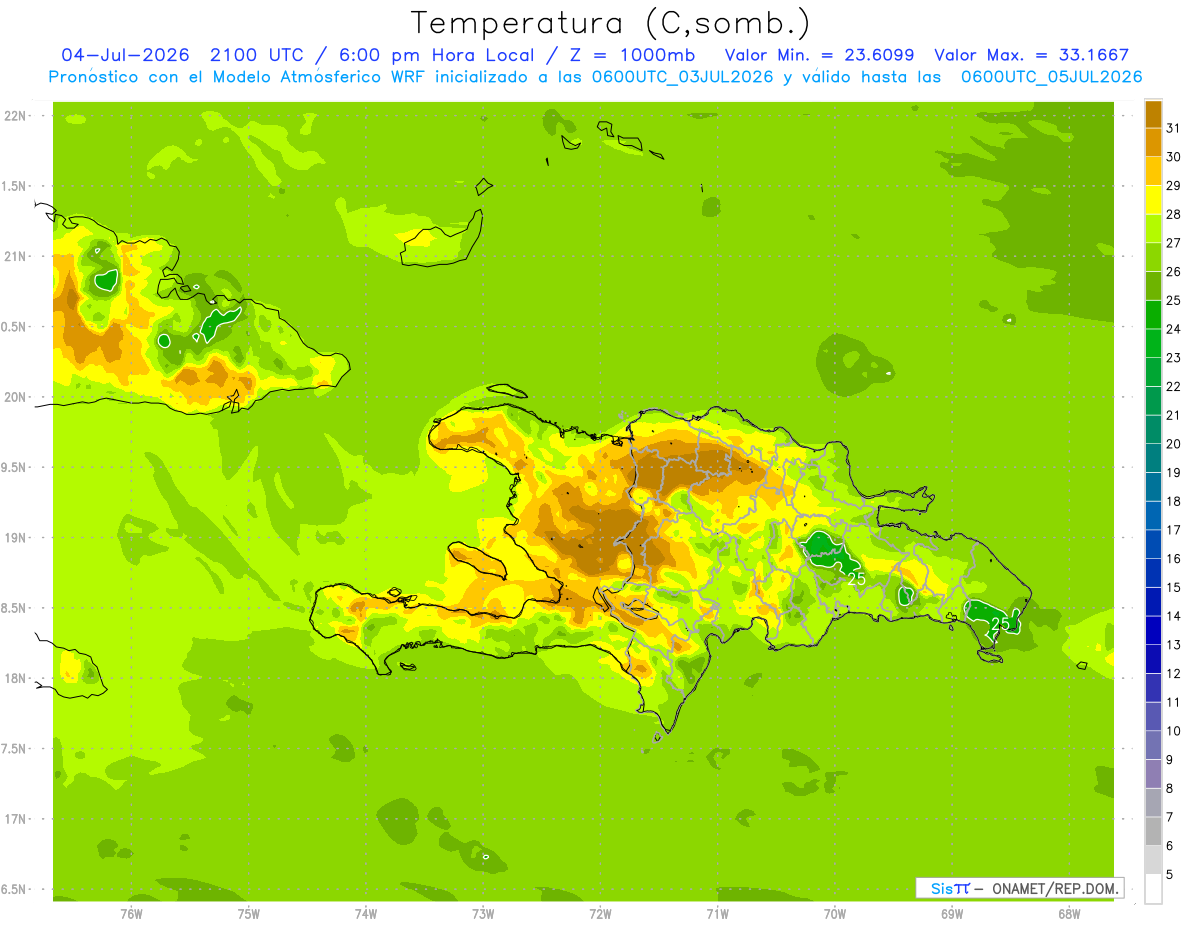
Task: Click the topmost legend band above 31
Action: (x=1153, y=114)
